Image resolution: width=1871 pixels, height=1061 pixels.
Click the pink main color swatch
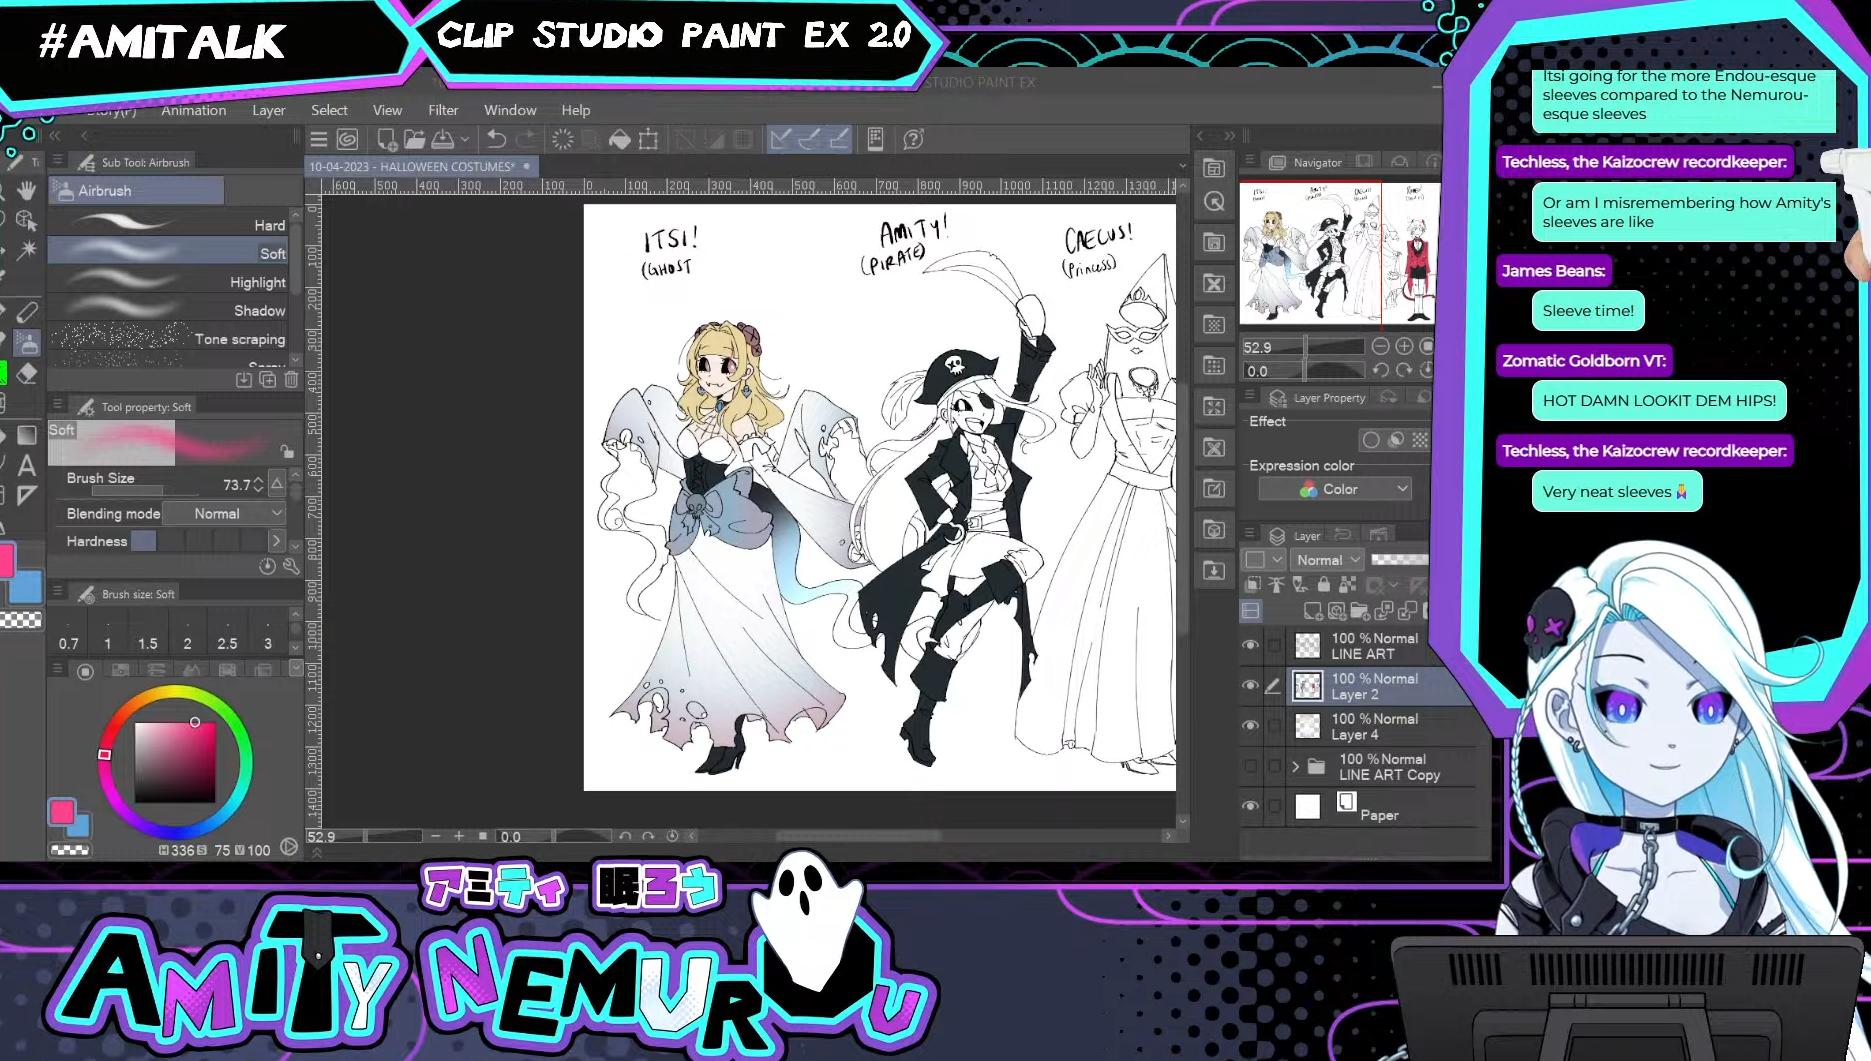coord(62,812)
